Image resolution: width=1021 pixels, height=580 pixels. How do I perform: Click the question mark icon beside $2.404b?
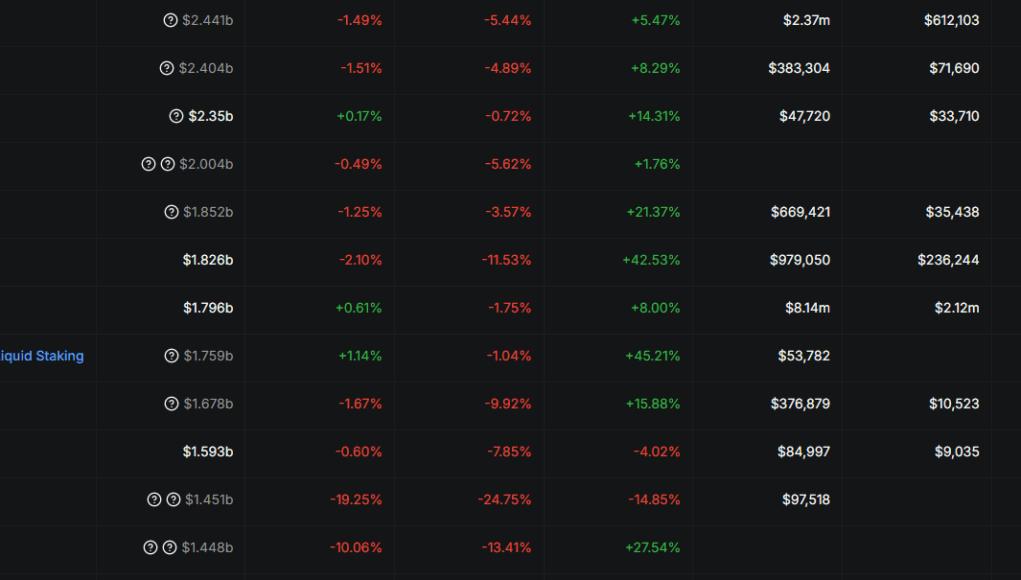click(167, 68)
